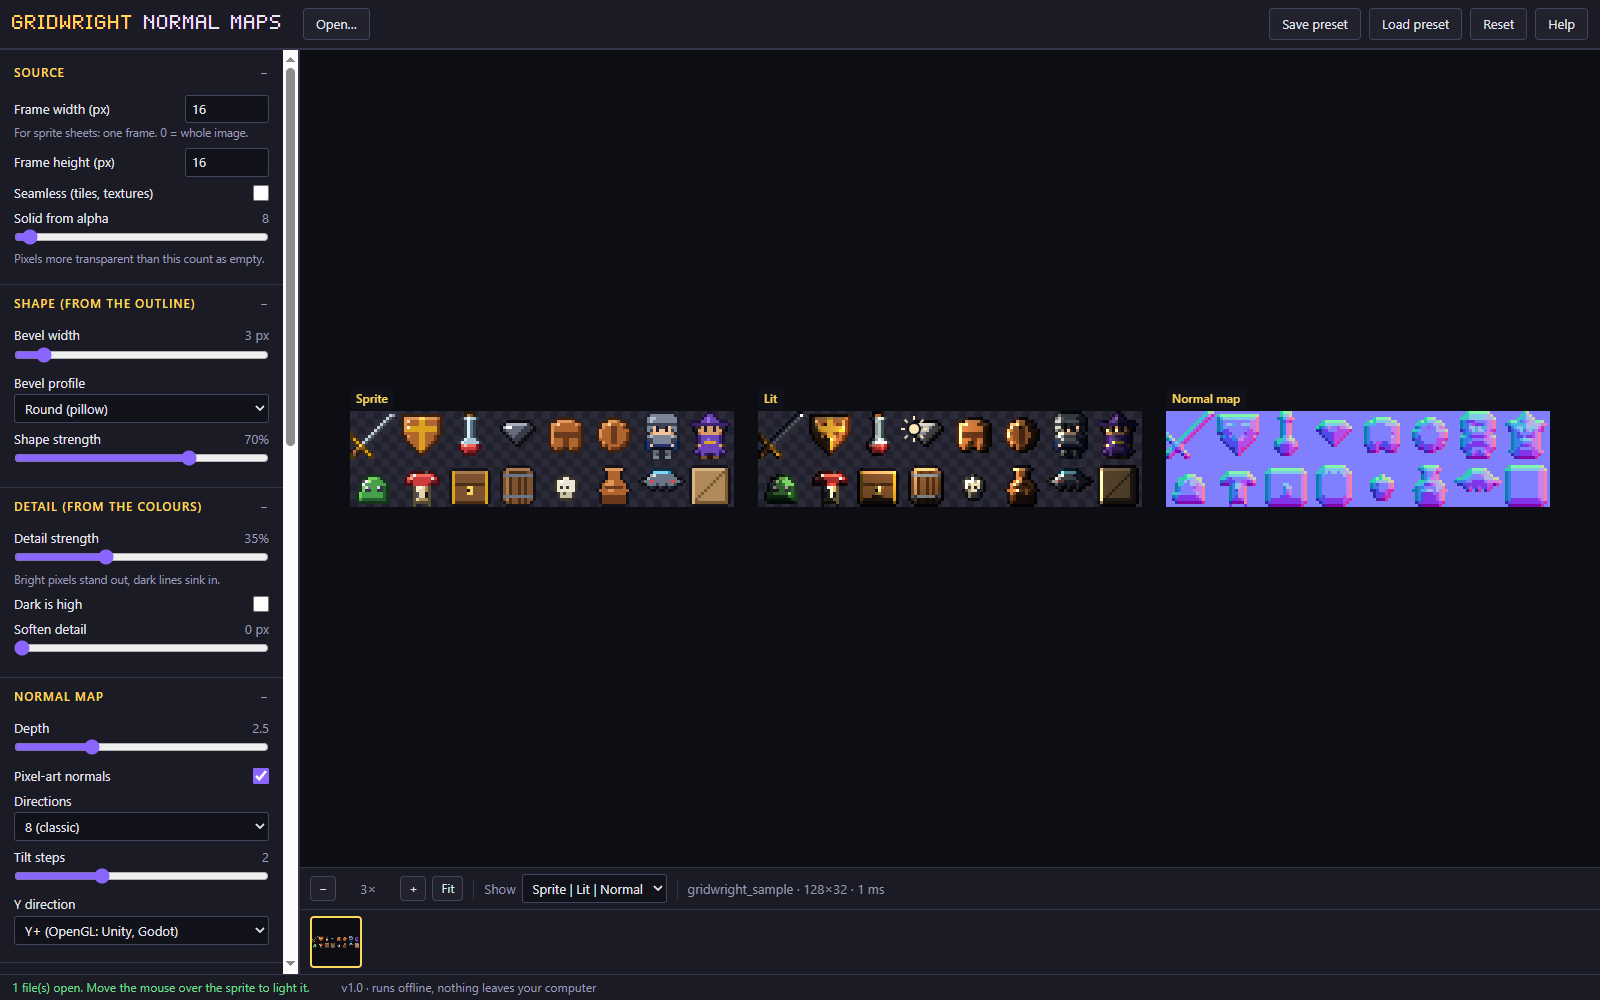Click the sword sprite in Sprite panel
Viewport: 1600px width, 1000px height.
374,435
